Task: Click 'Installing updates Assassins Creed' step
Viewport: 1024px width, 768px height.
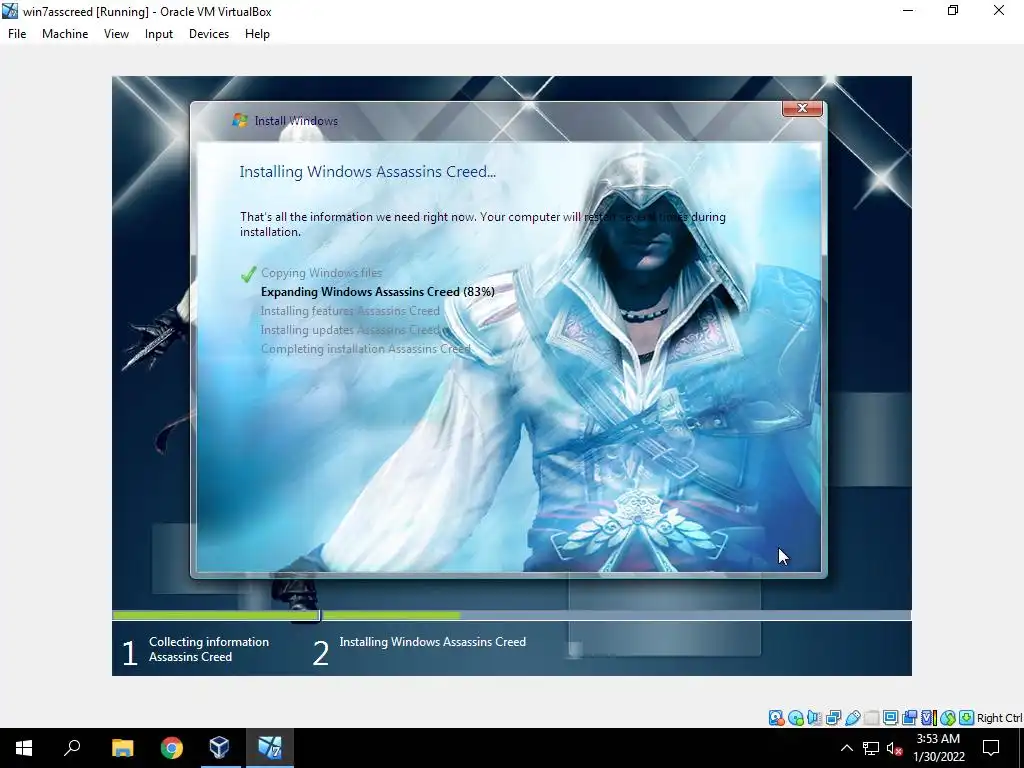Action: [x=350, y=330]
